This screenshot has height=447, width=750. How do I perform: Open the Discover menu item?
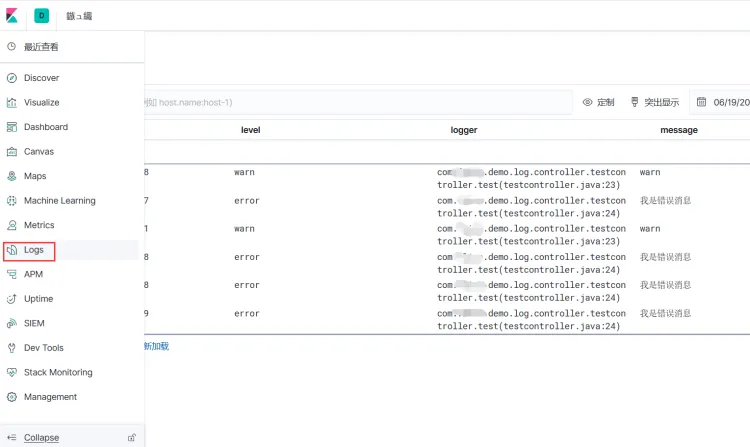point(42,78)
